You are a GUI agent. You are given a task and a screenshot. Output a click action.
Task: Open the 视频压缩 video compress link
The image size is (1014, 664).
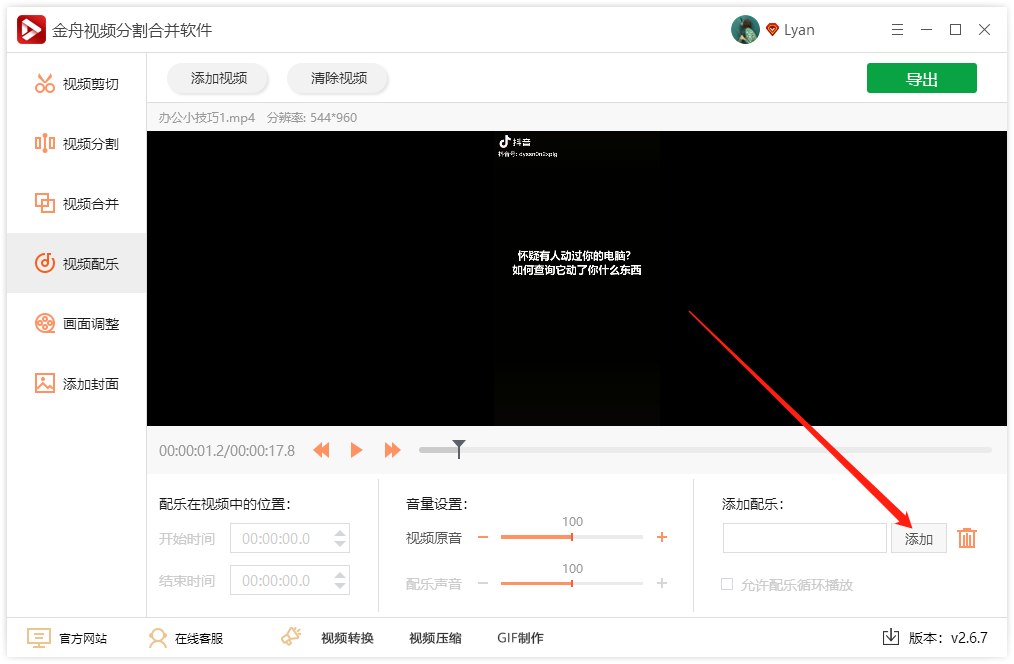pyautogui.click(x=435, y=638)
